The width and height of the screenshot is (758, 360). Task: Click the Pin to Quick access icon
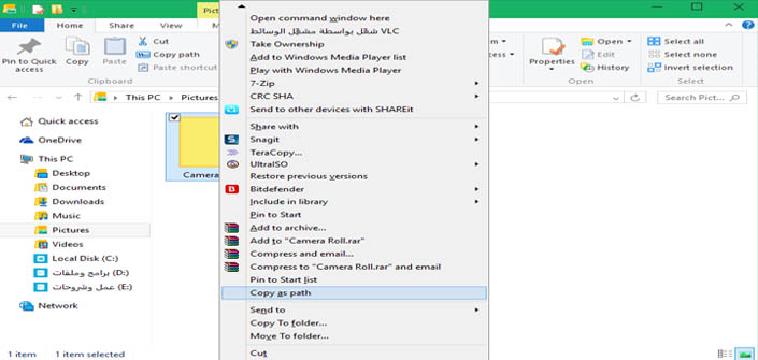[x=29, y=47]
